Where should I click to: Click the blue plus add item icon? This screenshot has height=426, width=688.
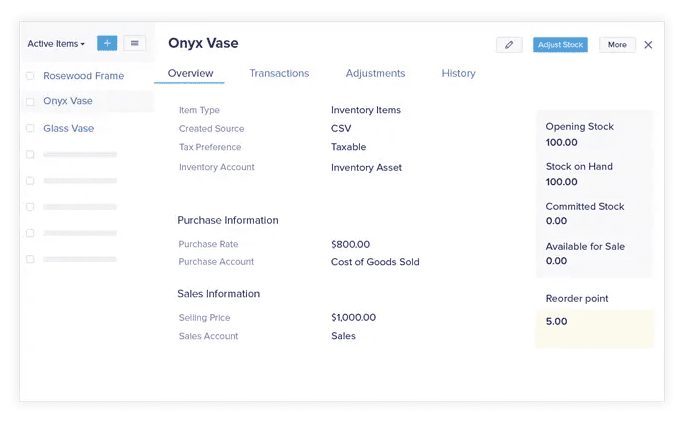point(107,43)
